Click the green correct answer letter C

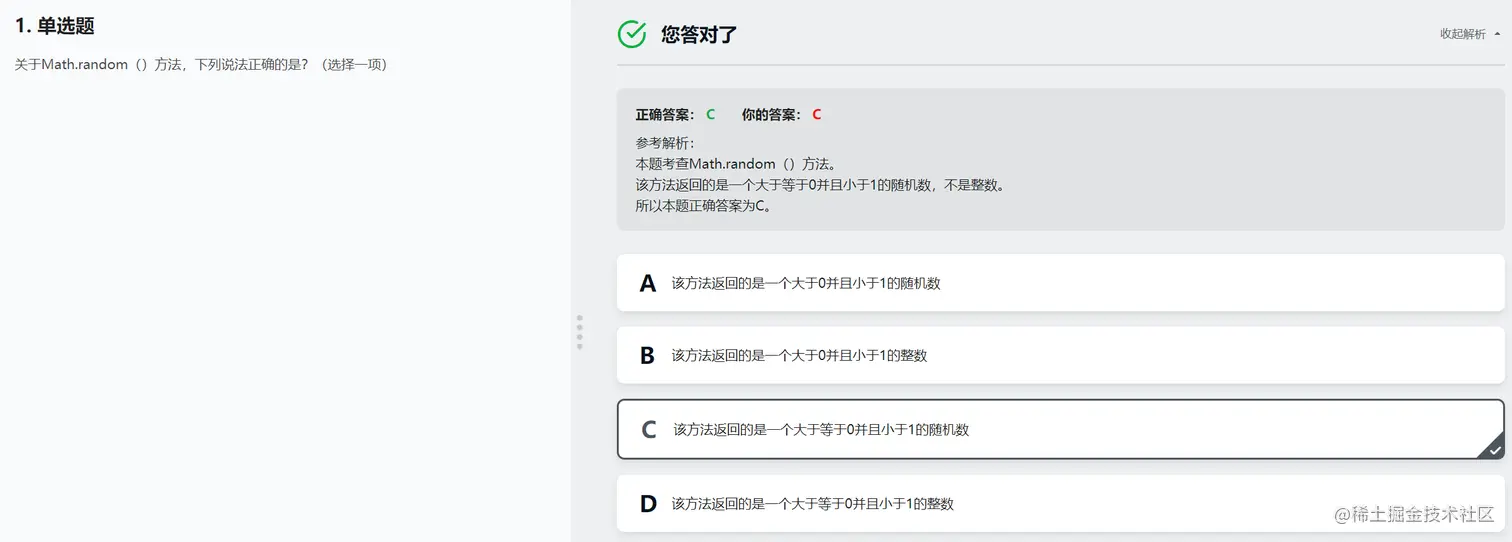pos(711,114)
